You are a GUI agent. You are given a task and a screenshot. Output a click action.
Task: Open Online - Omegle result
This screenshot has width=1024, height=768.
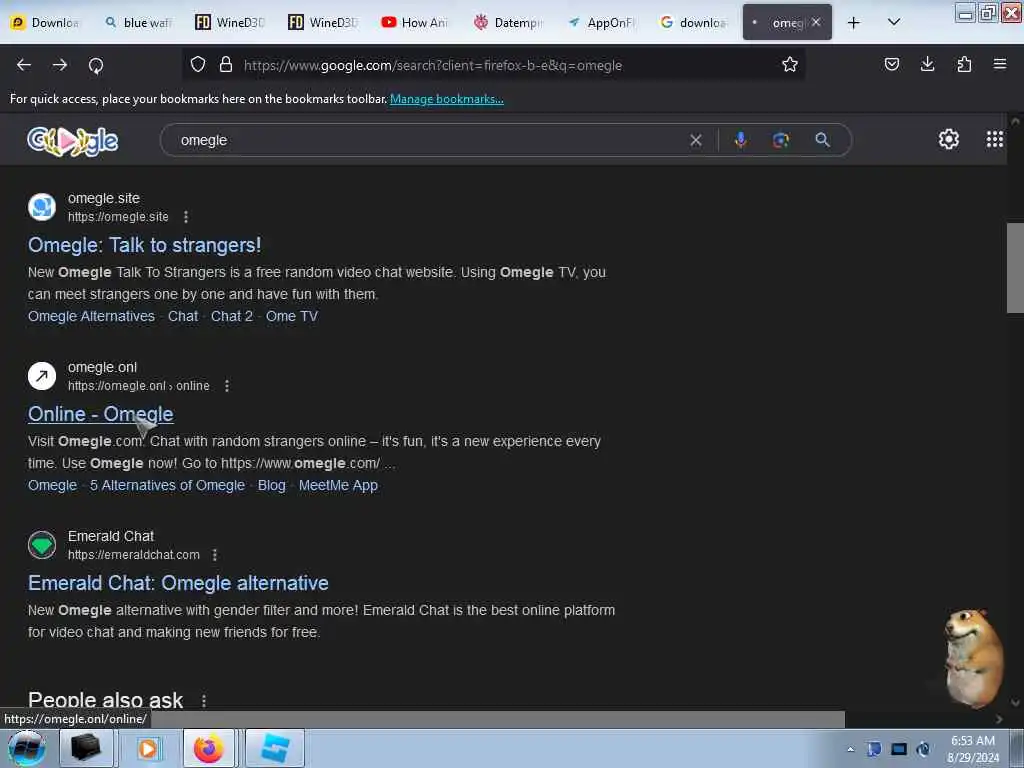(101, 414)
